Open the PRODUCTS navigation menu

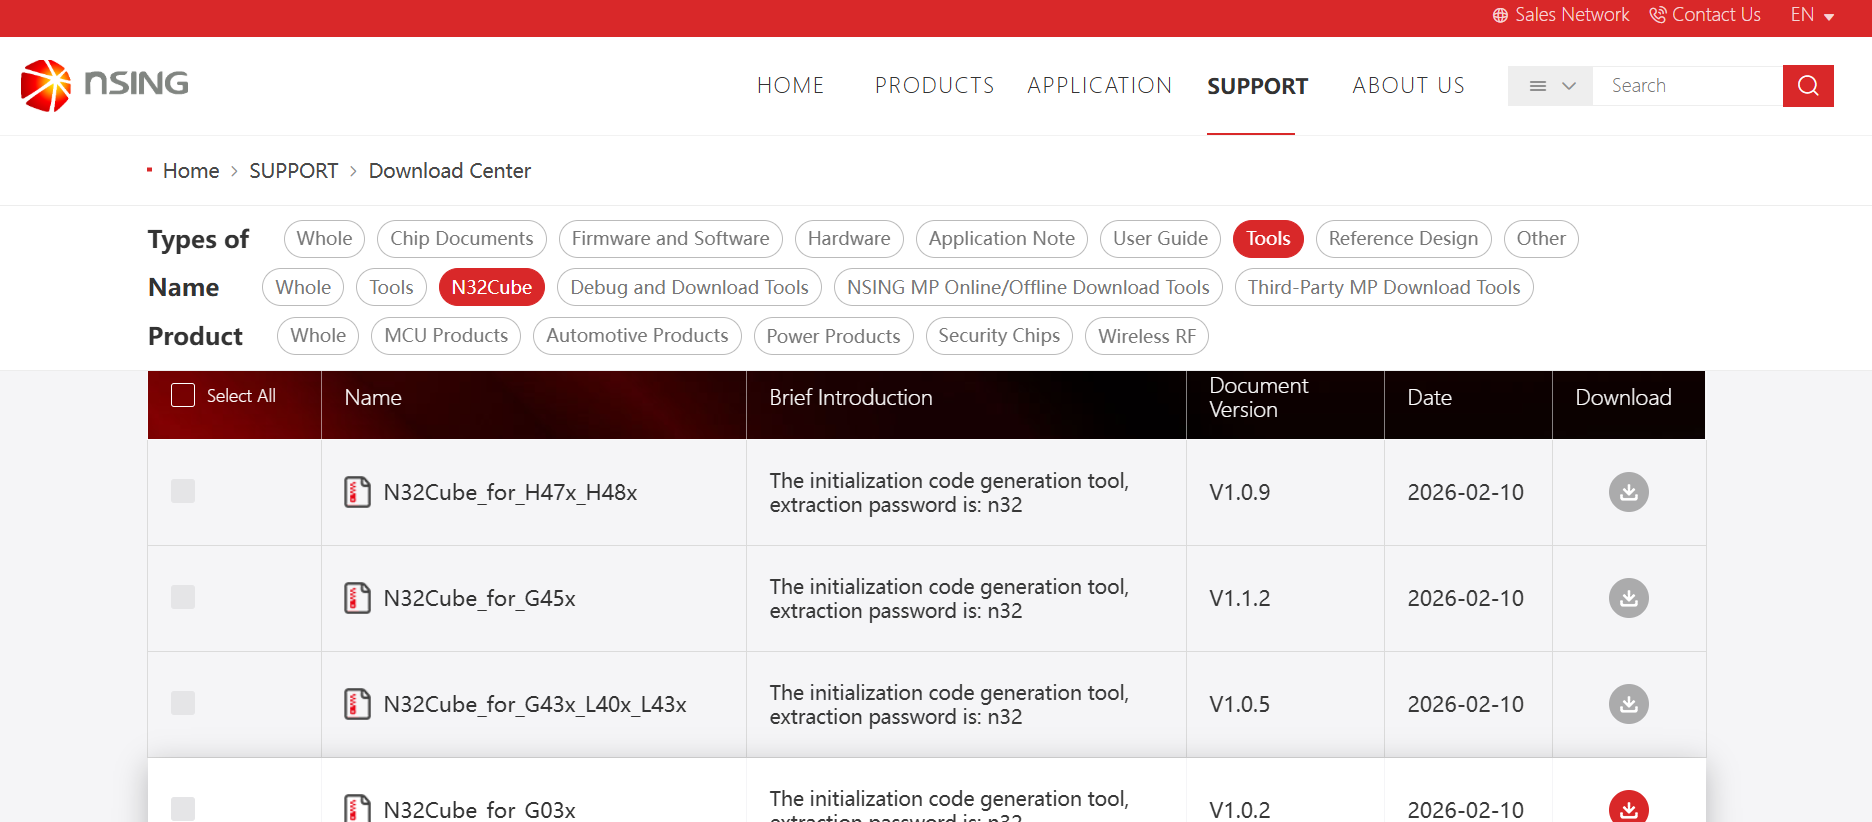click(934, 86)
